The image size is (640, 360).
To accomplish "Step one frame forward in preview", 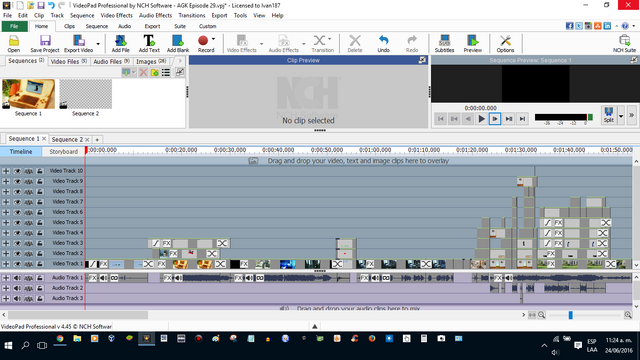I will [x=495, y=119].
